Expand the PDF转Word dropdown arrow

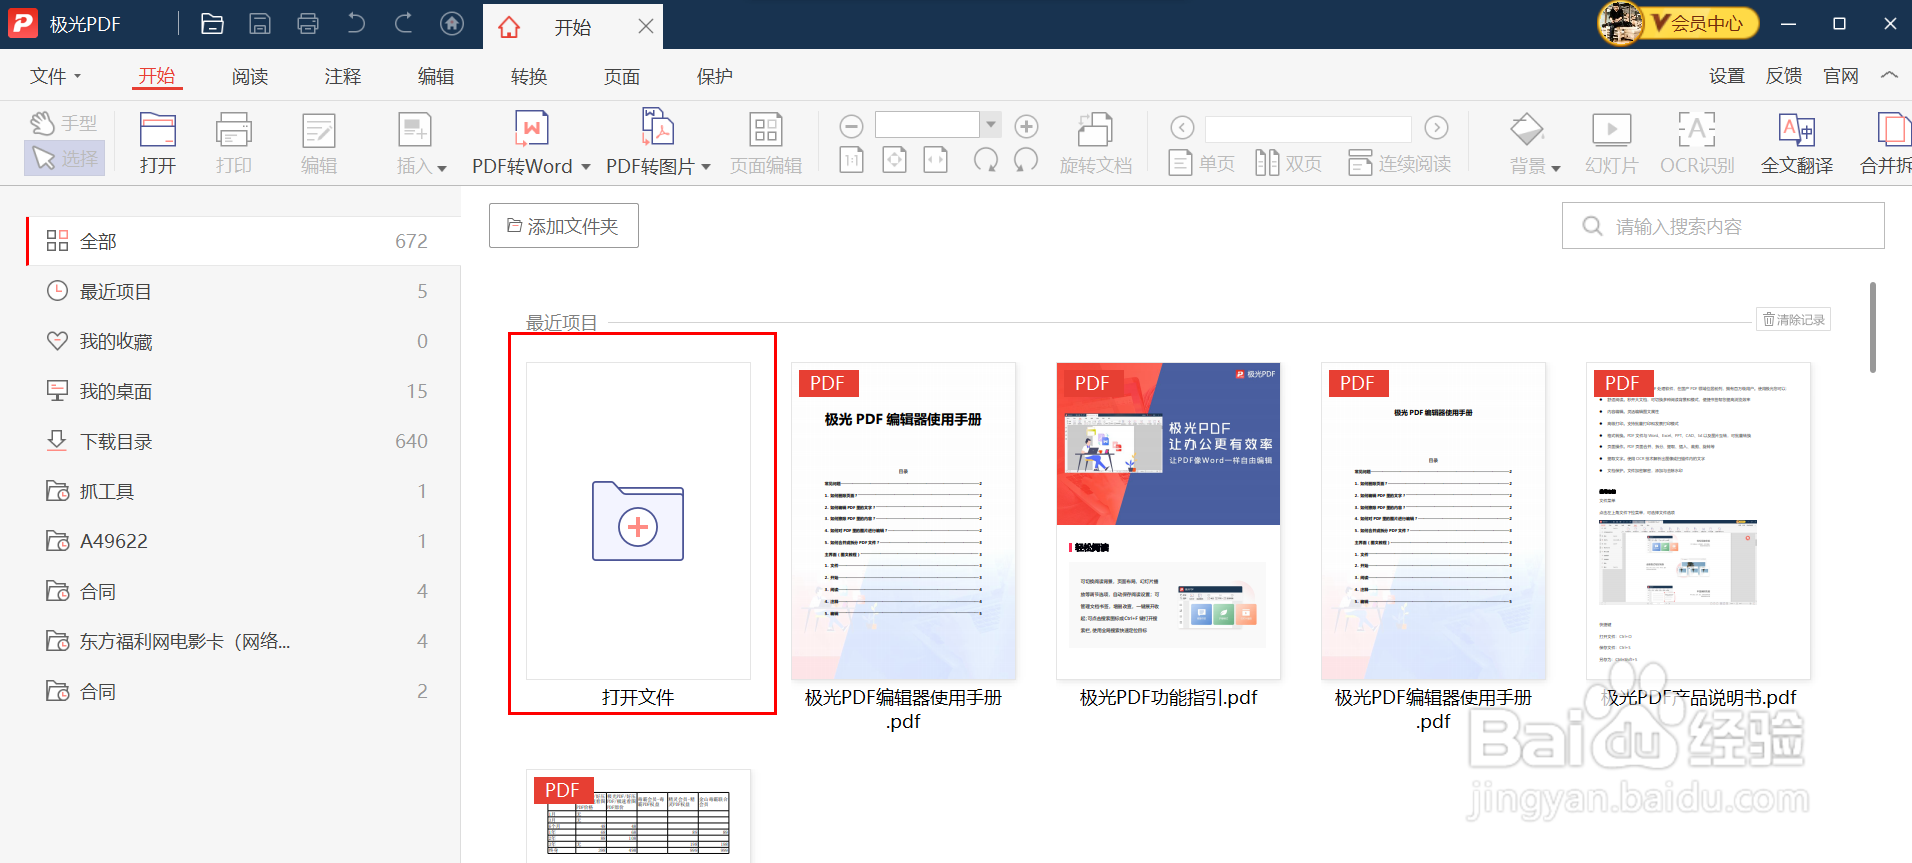(586, 167)
